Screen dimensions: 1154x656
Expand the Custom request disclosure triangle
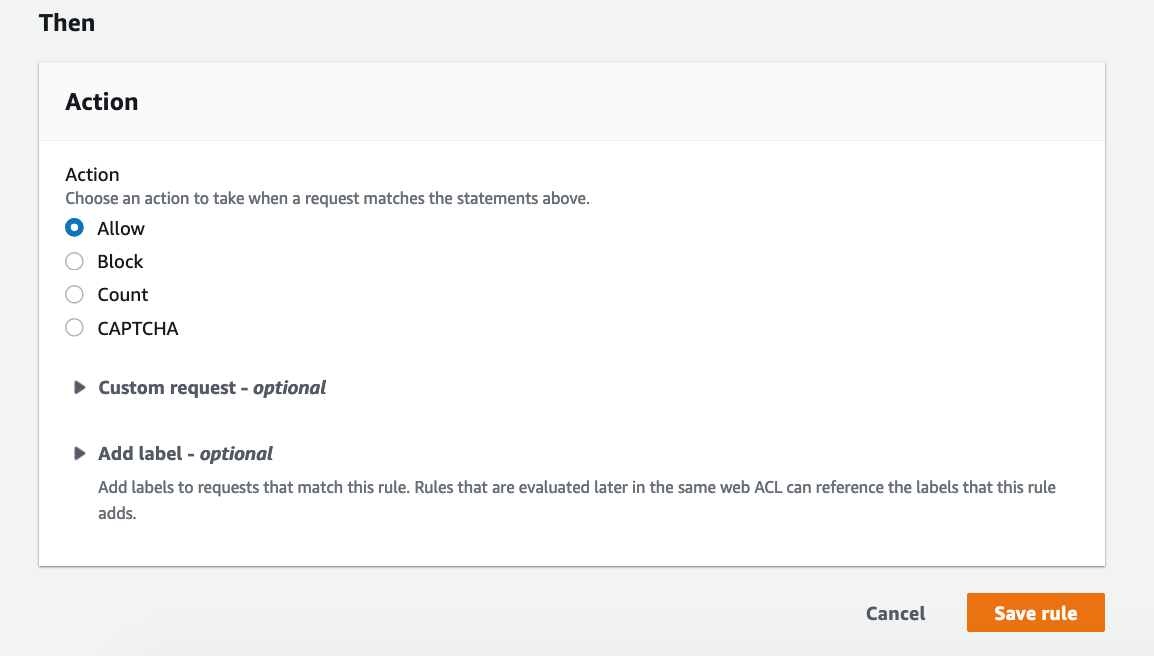click(x=80, y=387)
